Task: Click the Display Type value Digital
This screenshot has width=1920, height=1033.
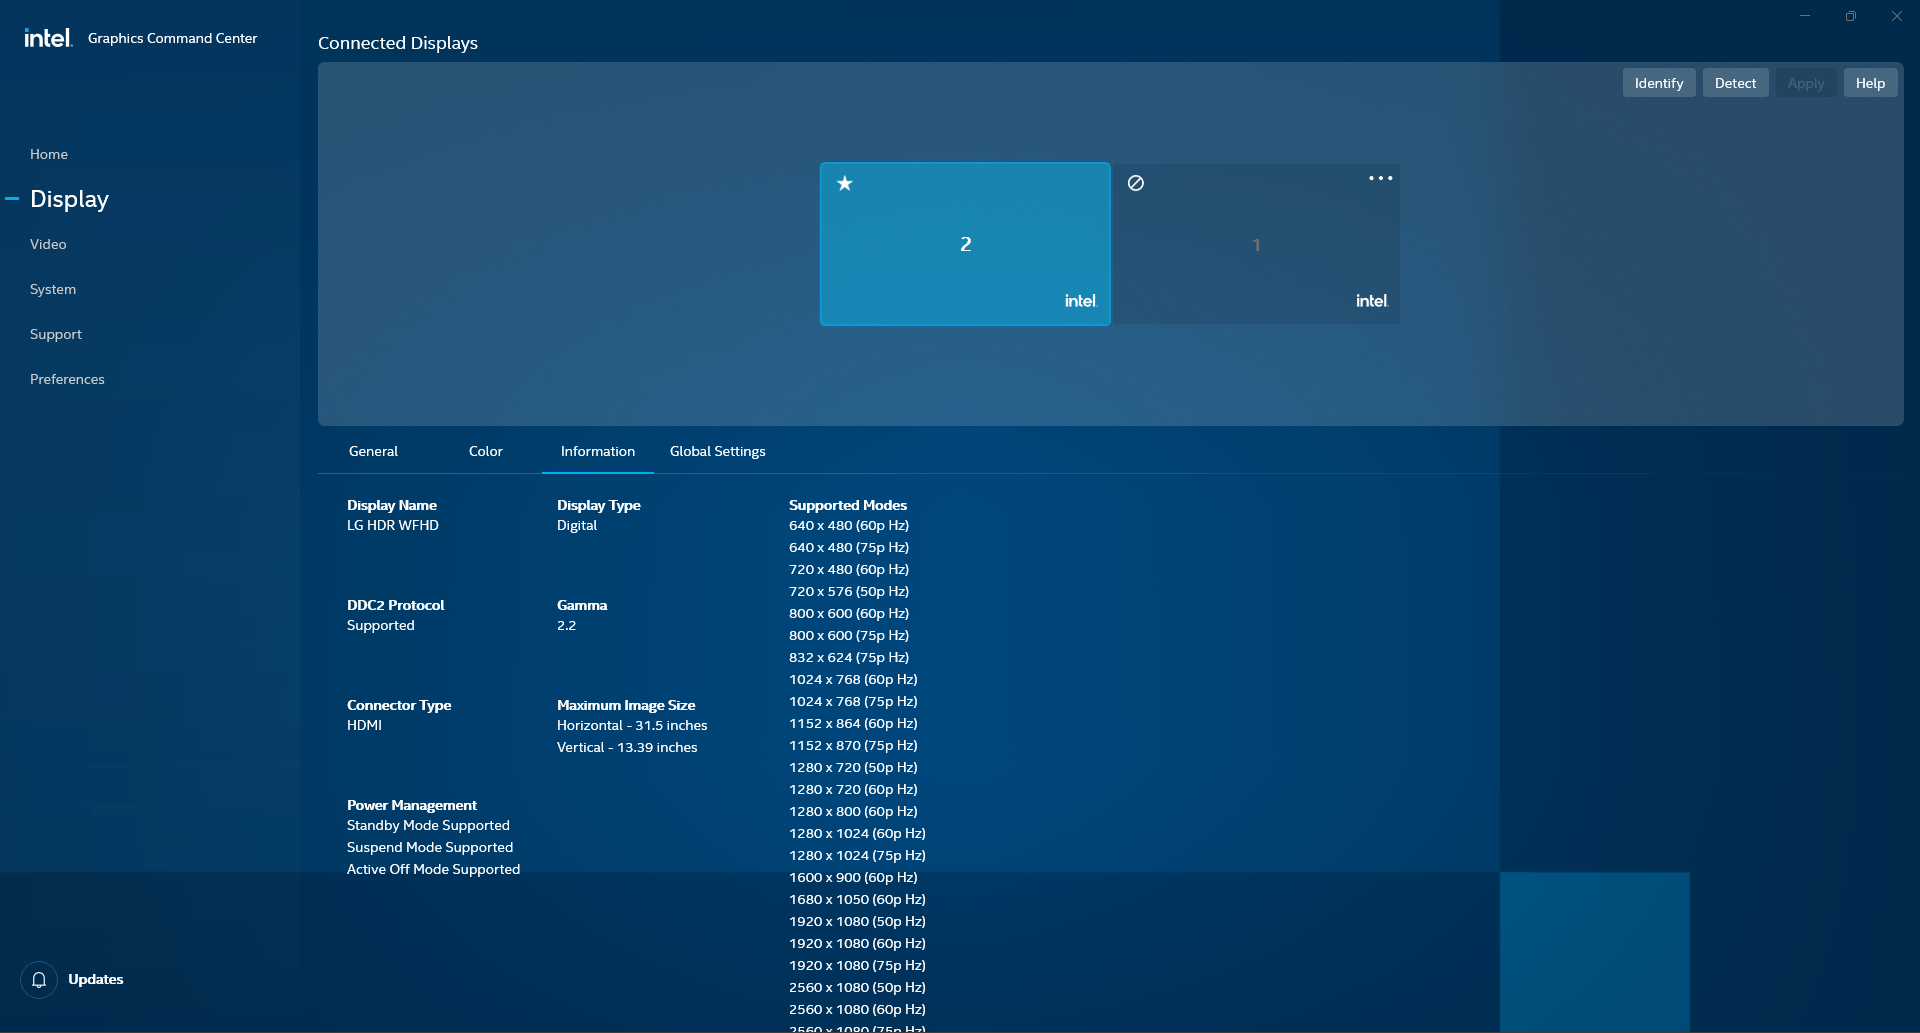Action: pos(577,525)
